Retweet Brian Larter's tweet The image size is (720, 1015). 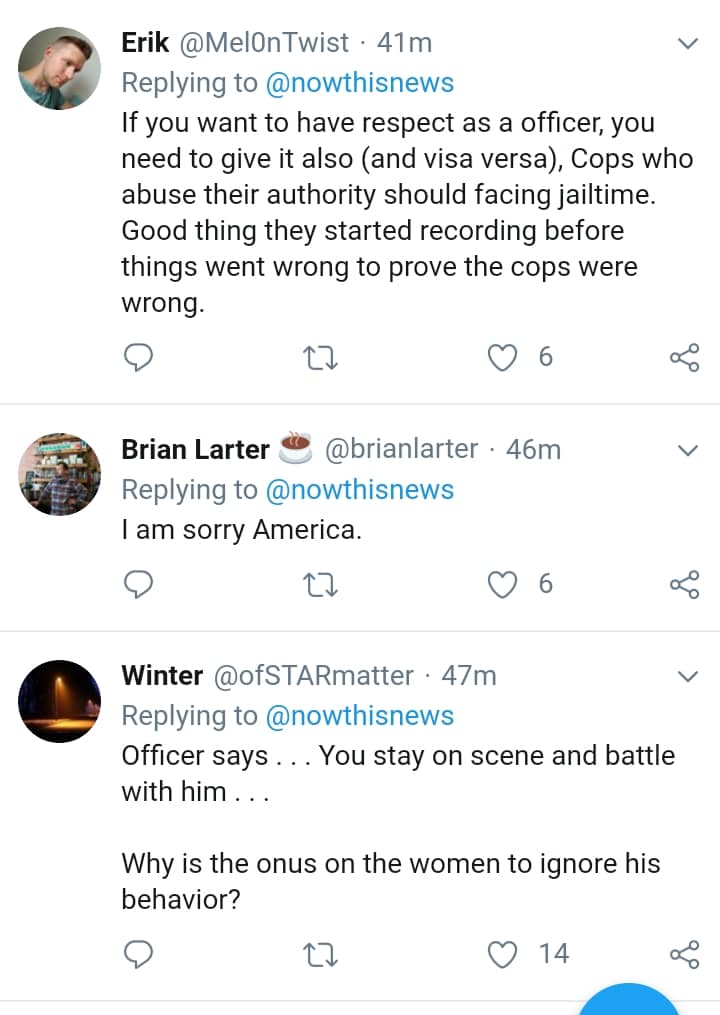click(322, 583)
